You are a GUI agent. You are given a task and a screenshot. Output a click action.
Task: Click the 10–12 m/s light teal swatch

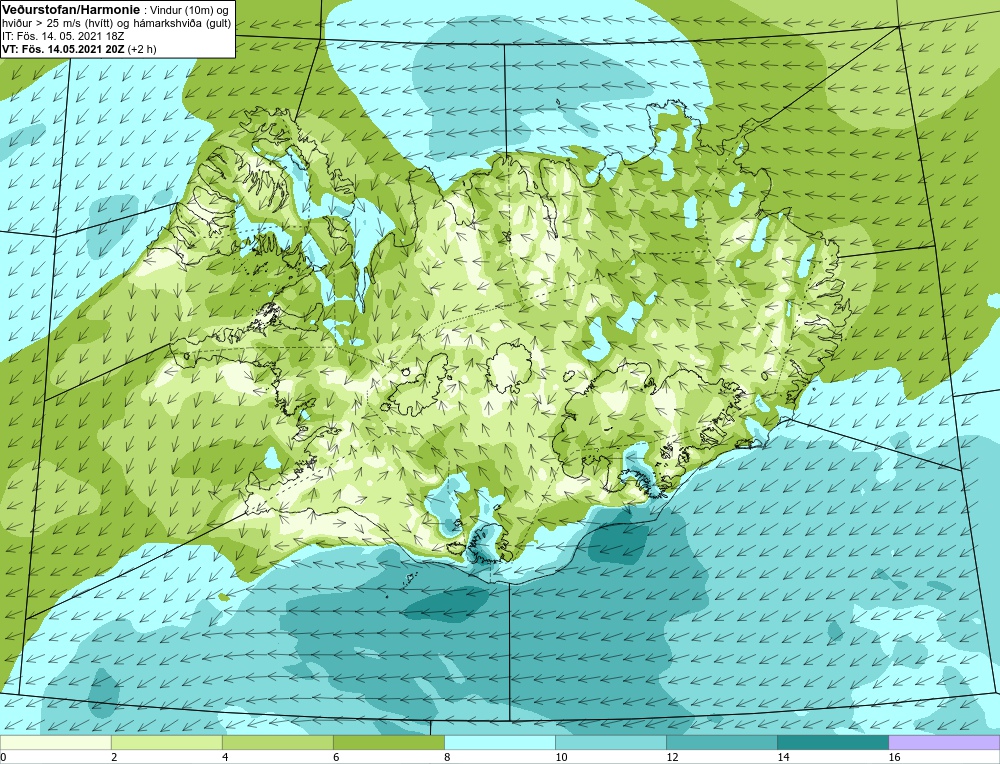coord(610,743)
